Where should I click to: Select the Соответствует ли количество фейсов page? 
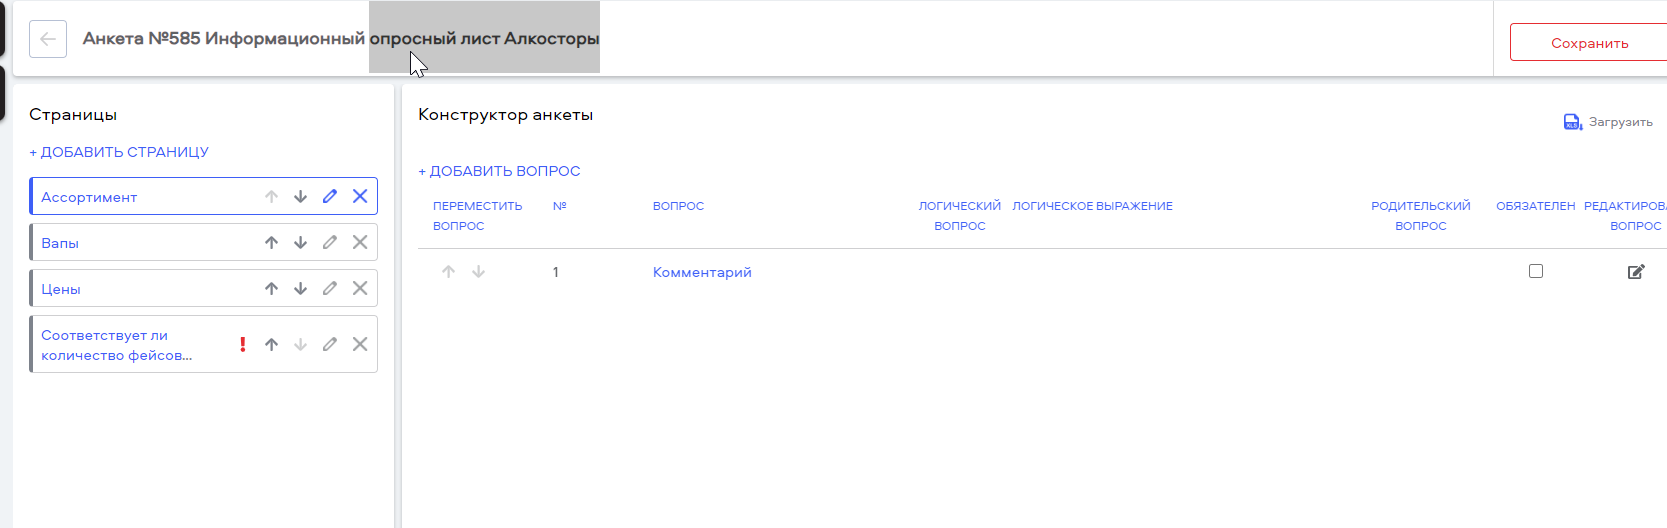tap(116, 345)
